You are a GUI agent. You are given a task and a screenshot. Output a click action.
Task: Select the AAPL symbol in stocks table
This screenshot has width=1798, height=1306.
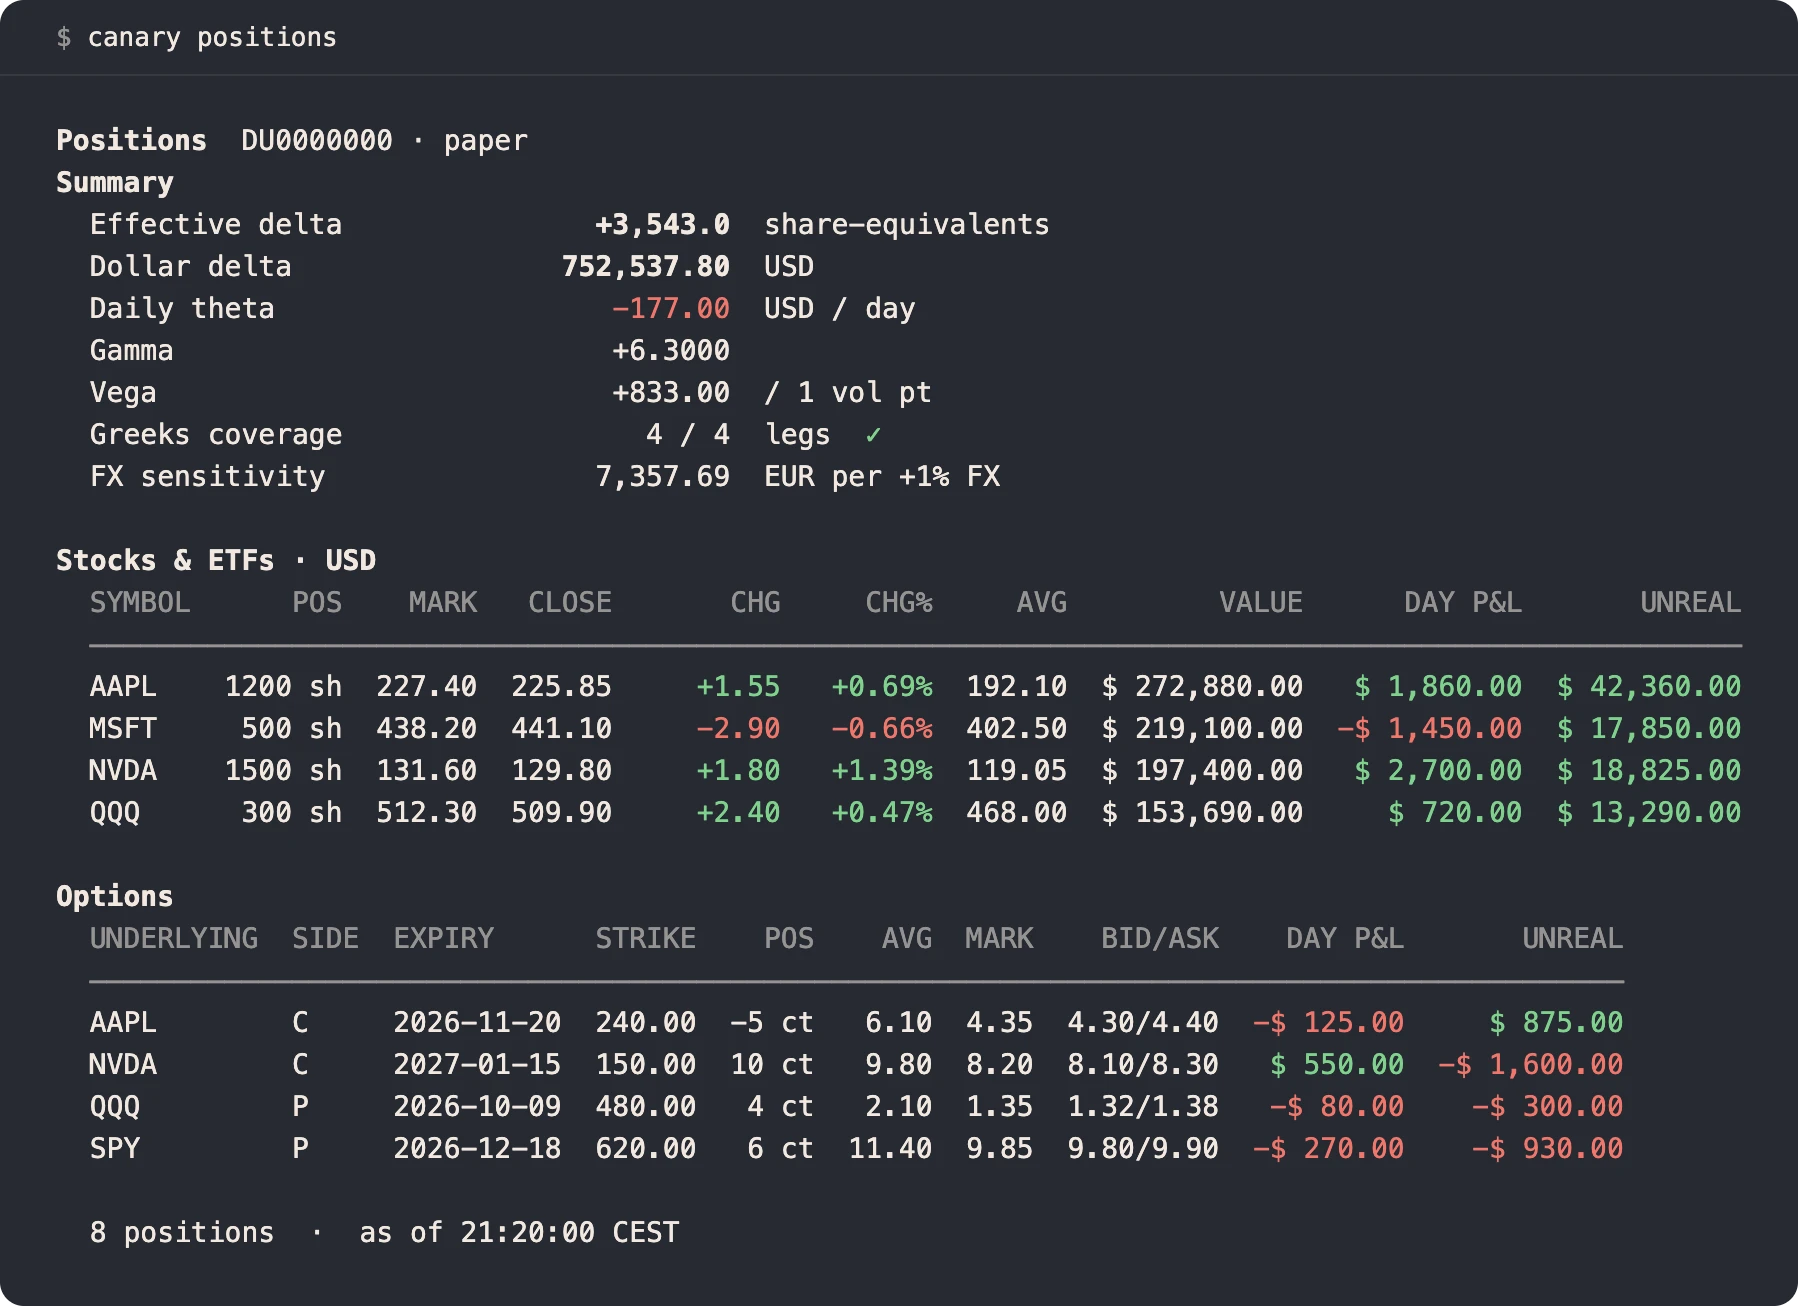coord(123,686)
